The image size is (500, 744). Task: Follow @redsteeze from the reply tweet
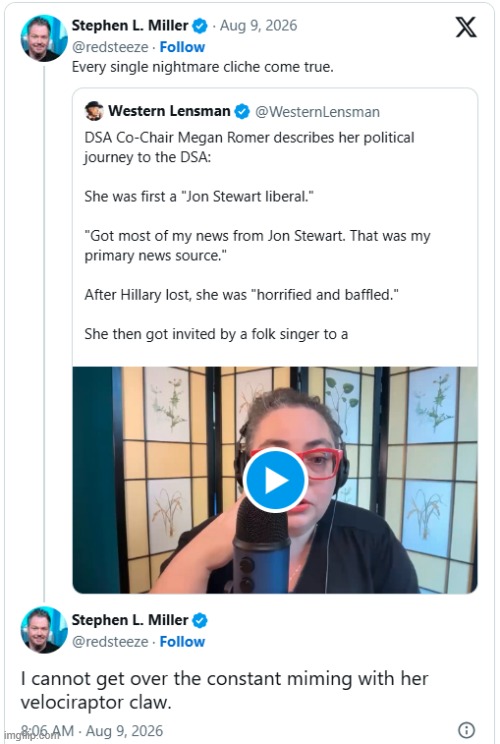[x=182, y=642]
